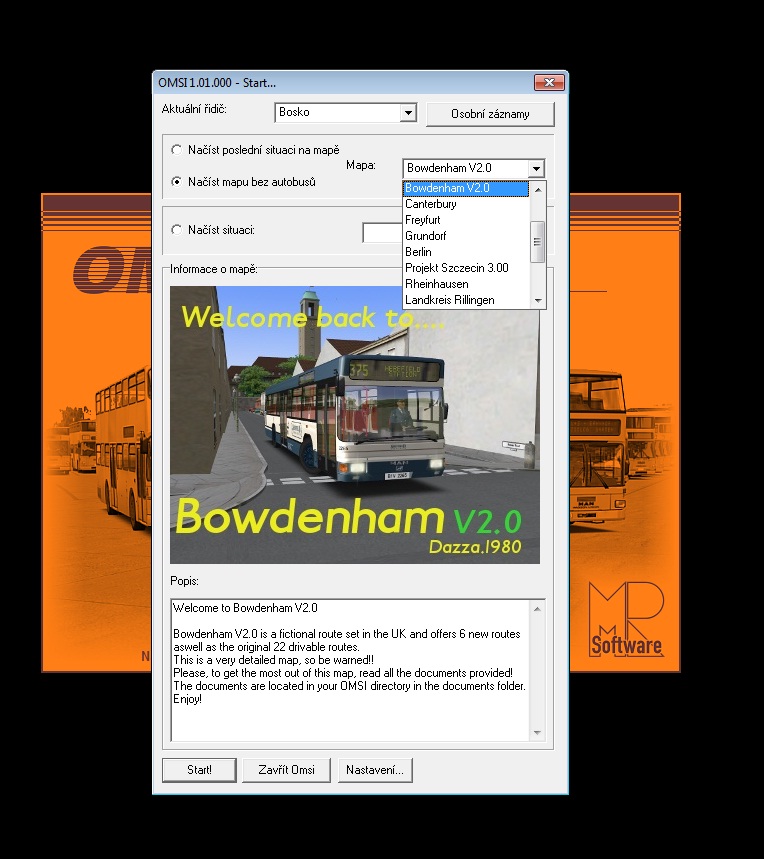
Task: Open Osobní záznamy personal records
Action: [490, 114]
